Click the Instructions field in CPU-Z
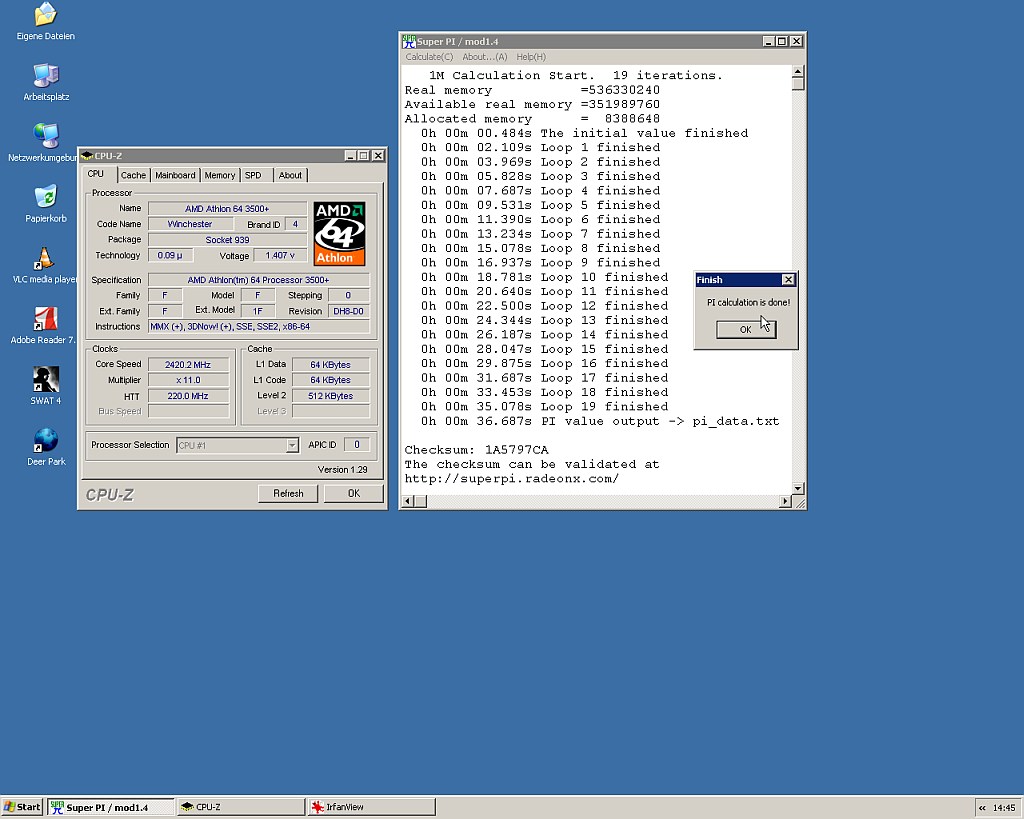Image resolution: width=1024 pixels, height=819 pixels. coord(259,327)
